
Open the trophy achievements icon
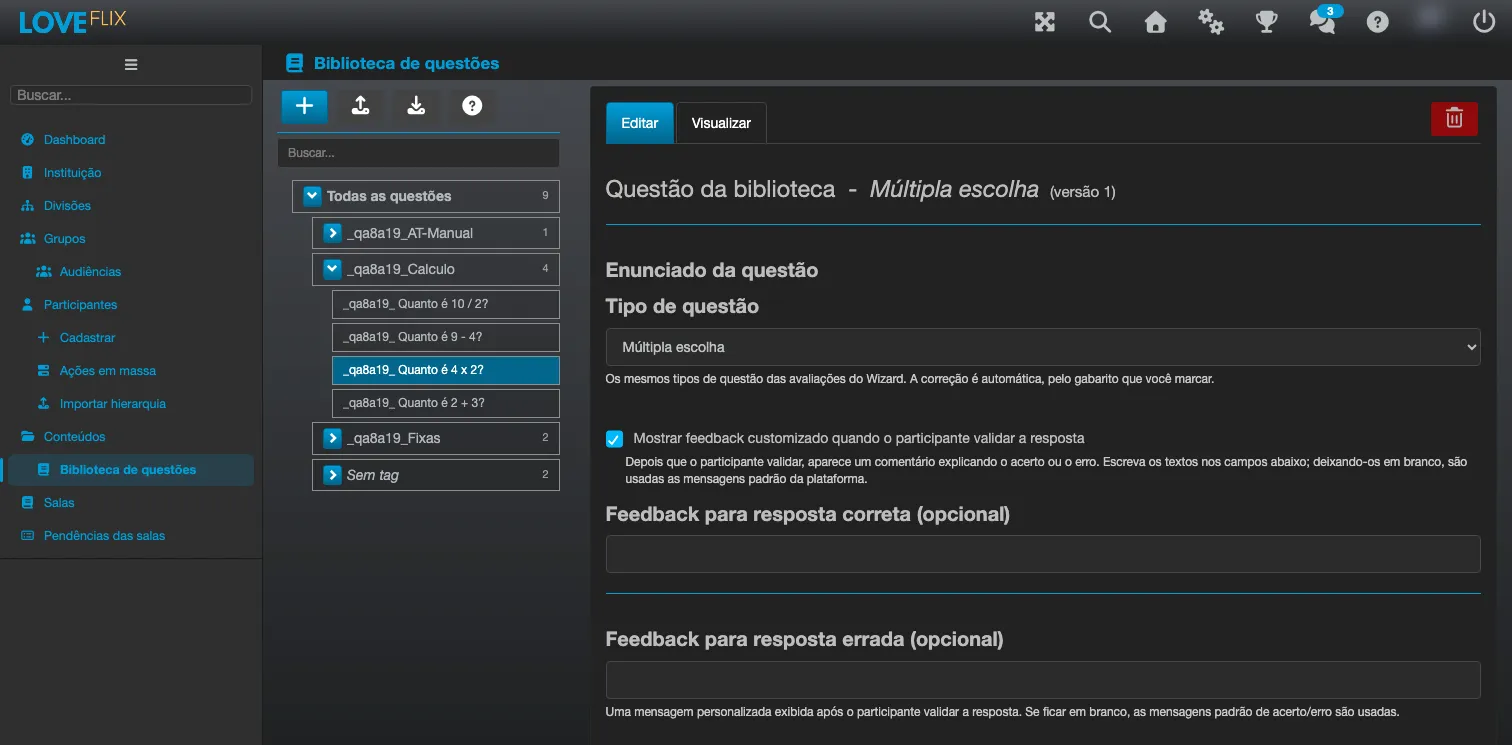point(1267,22)
